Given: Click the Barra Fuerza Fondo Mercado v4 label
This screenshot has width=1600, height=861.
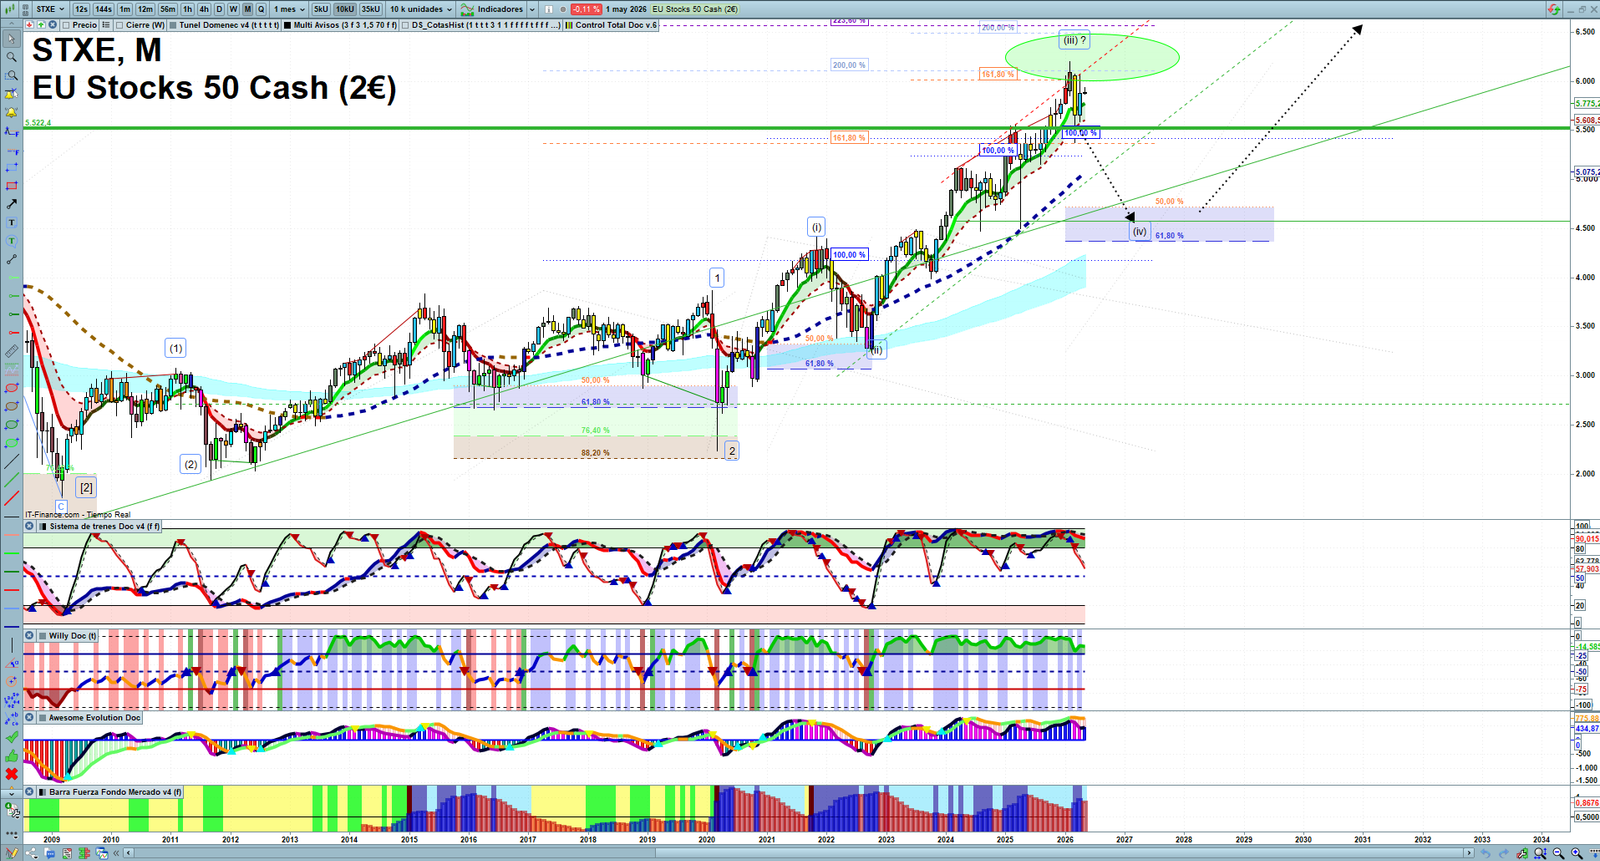Looking at the screenshot, I should pos(115,792).
